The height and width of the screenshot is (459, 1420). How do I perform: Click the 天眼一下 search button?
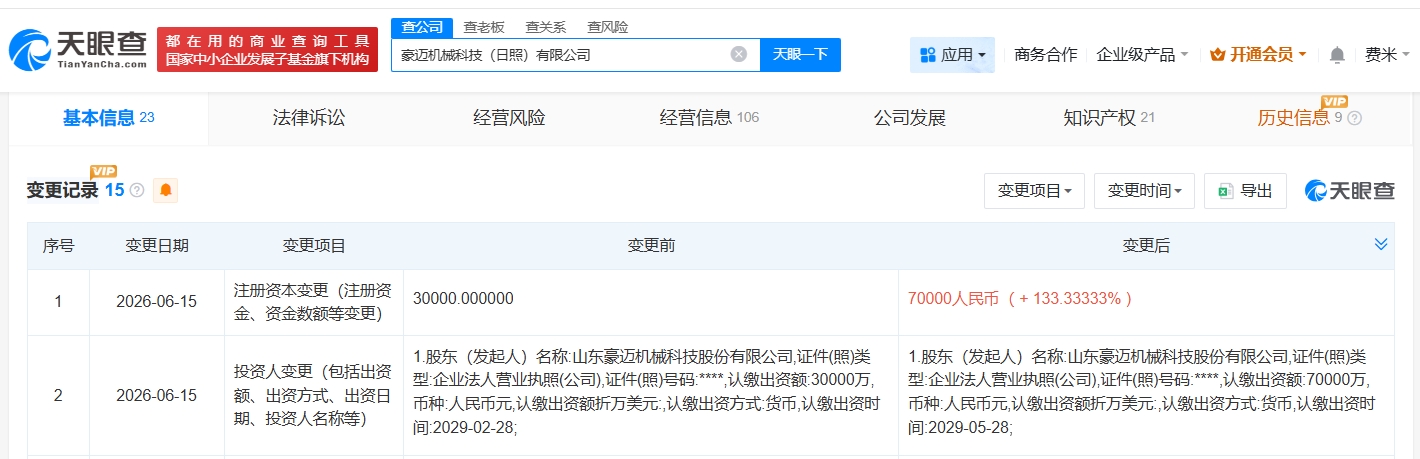click(x=800, y=54)
